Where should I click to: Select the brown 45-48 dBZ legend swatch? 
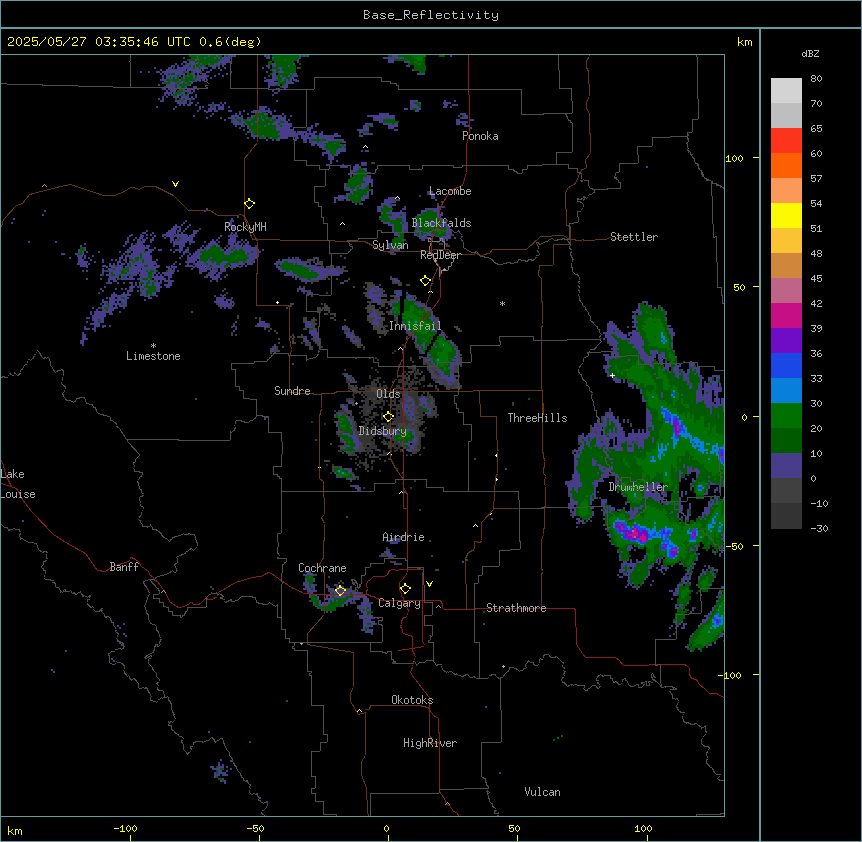(786, 265)
